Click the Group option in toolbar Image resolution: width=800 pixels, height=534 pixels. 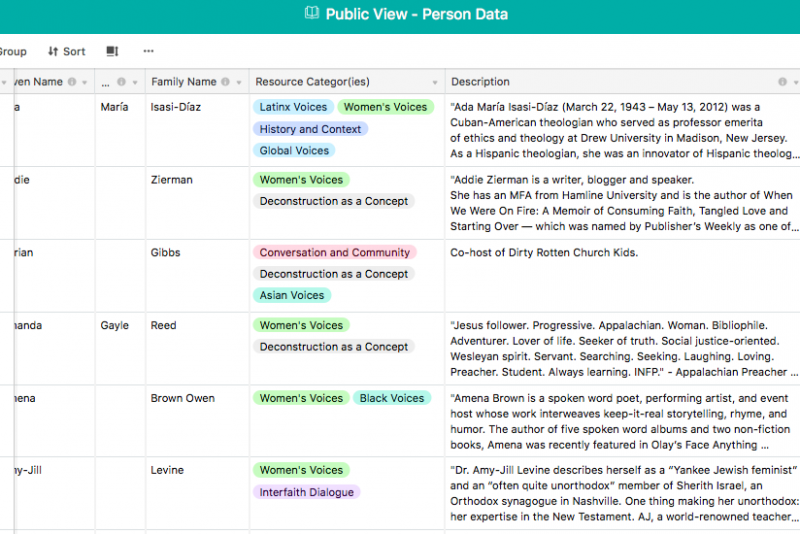[x=13, y=52]
